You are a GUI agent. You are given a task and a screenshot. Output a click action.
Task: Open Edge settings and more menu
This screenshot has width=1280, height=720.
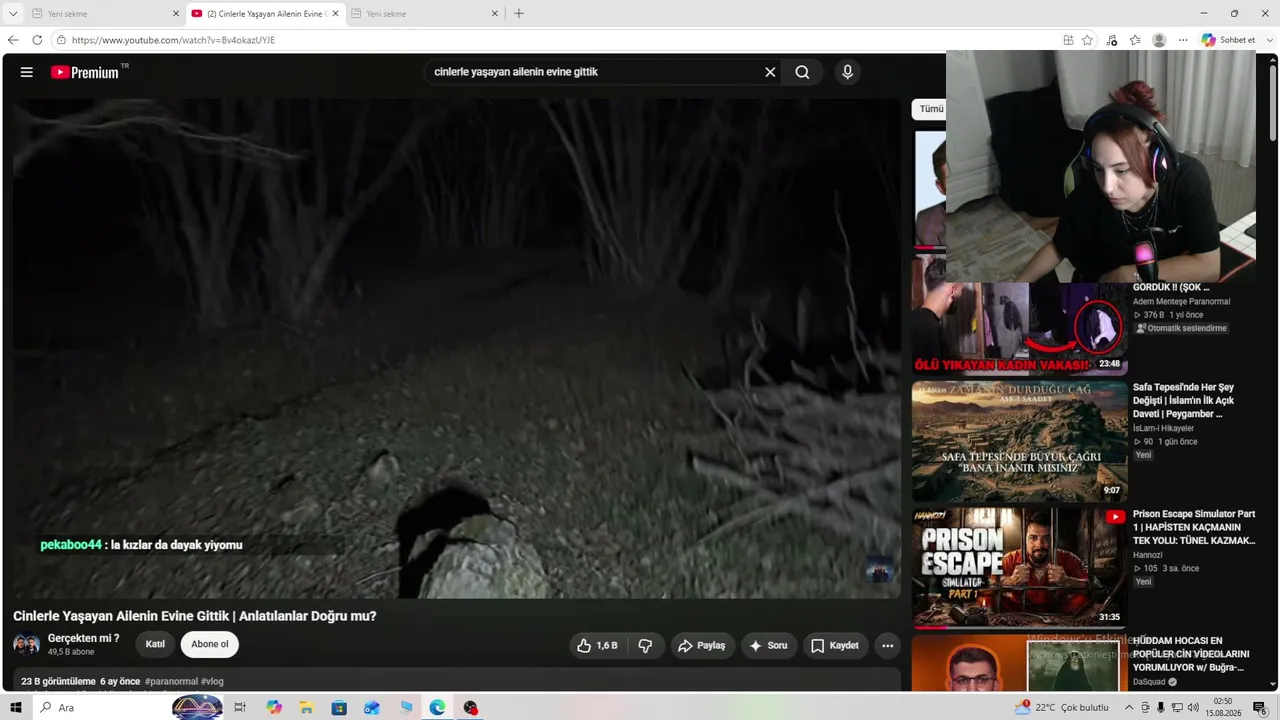coord(1183,40)
